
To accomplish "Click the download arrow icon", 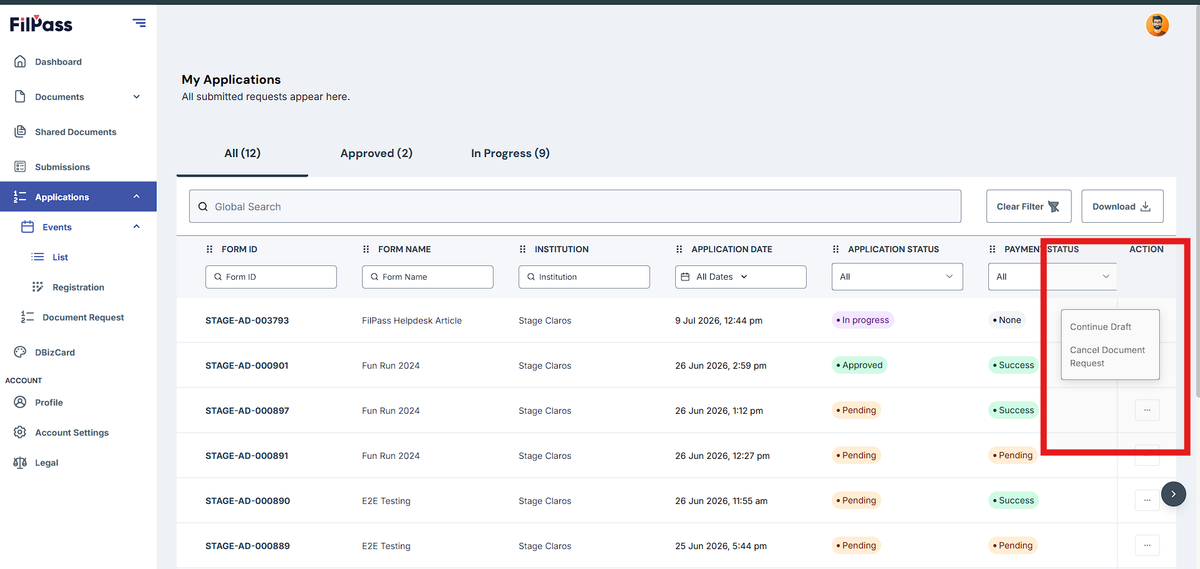I will (1146, 207).
